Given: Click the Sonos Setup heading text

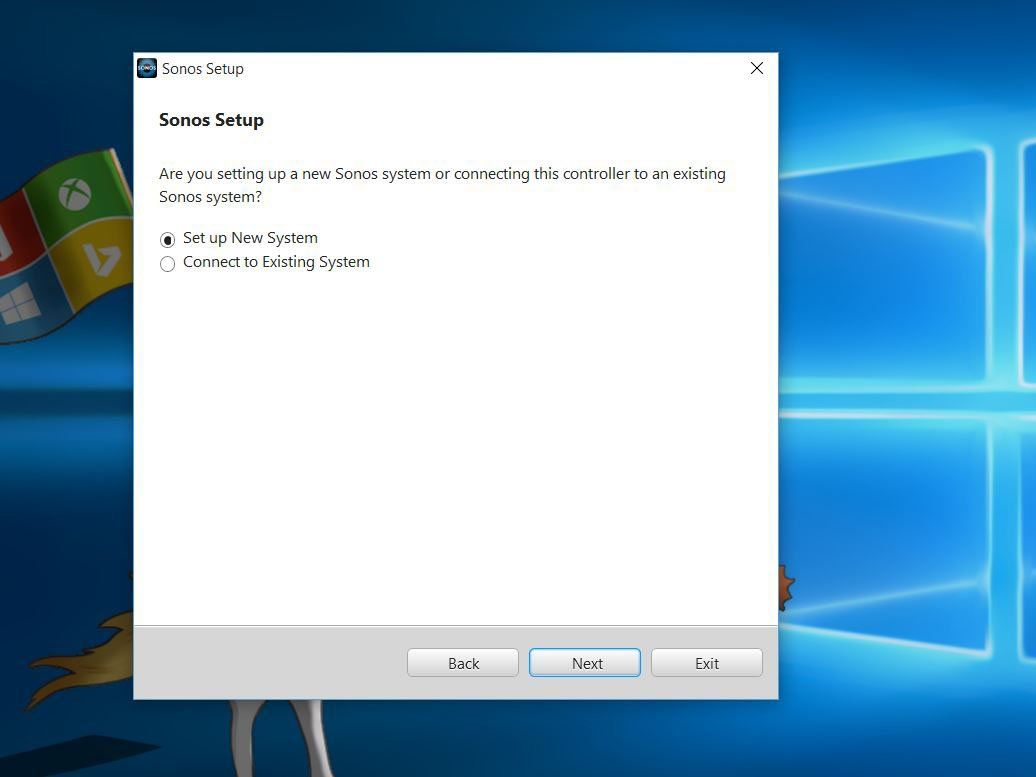Looking at the screenshot, I should tap(211, 119).
